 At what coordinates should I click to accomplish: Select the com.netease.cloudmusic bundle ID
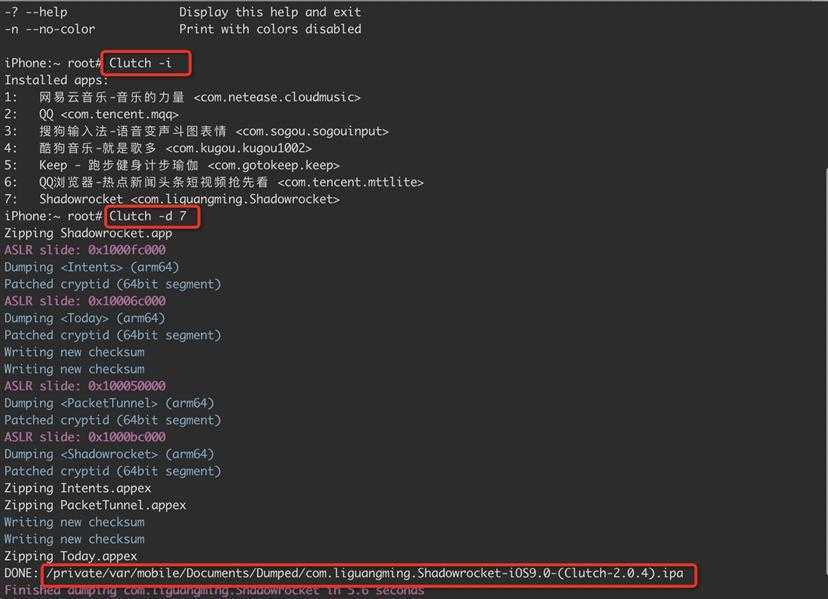(x=277, y=97)
